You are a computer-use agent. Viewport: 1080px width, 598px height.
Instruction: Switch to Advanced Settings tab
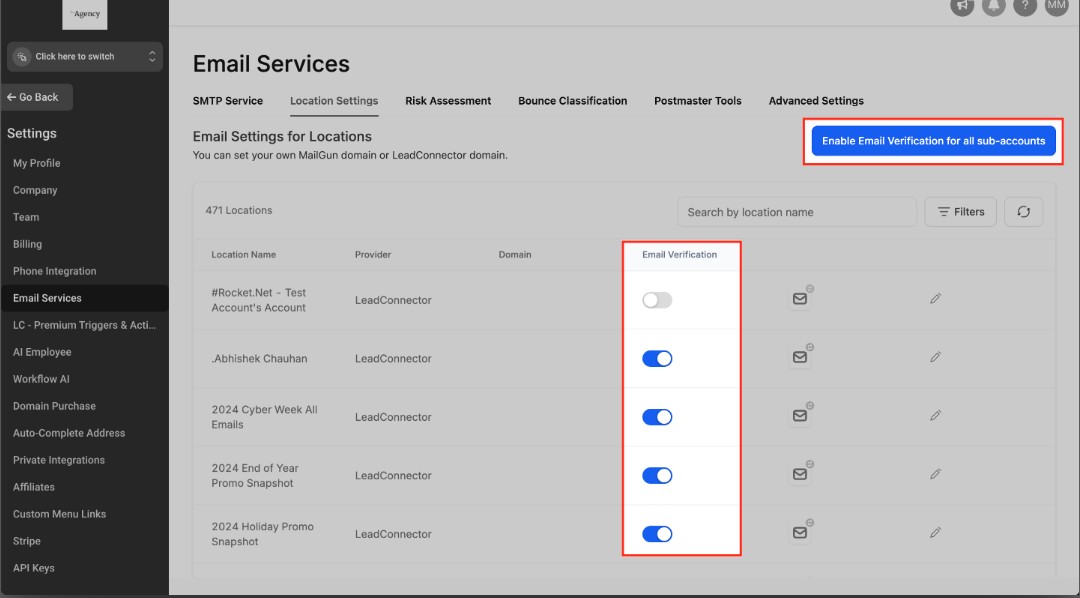coord(816,101)
